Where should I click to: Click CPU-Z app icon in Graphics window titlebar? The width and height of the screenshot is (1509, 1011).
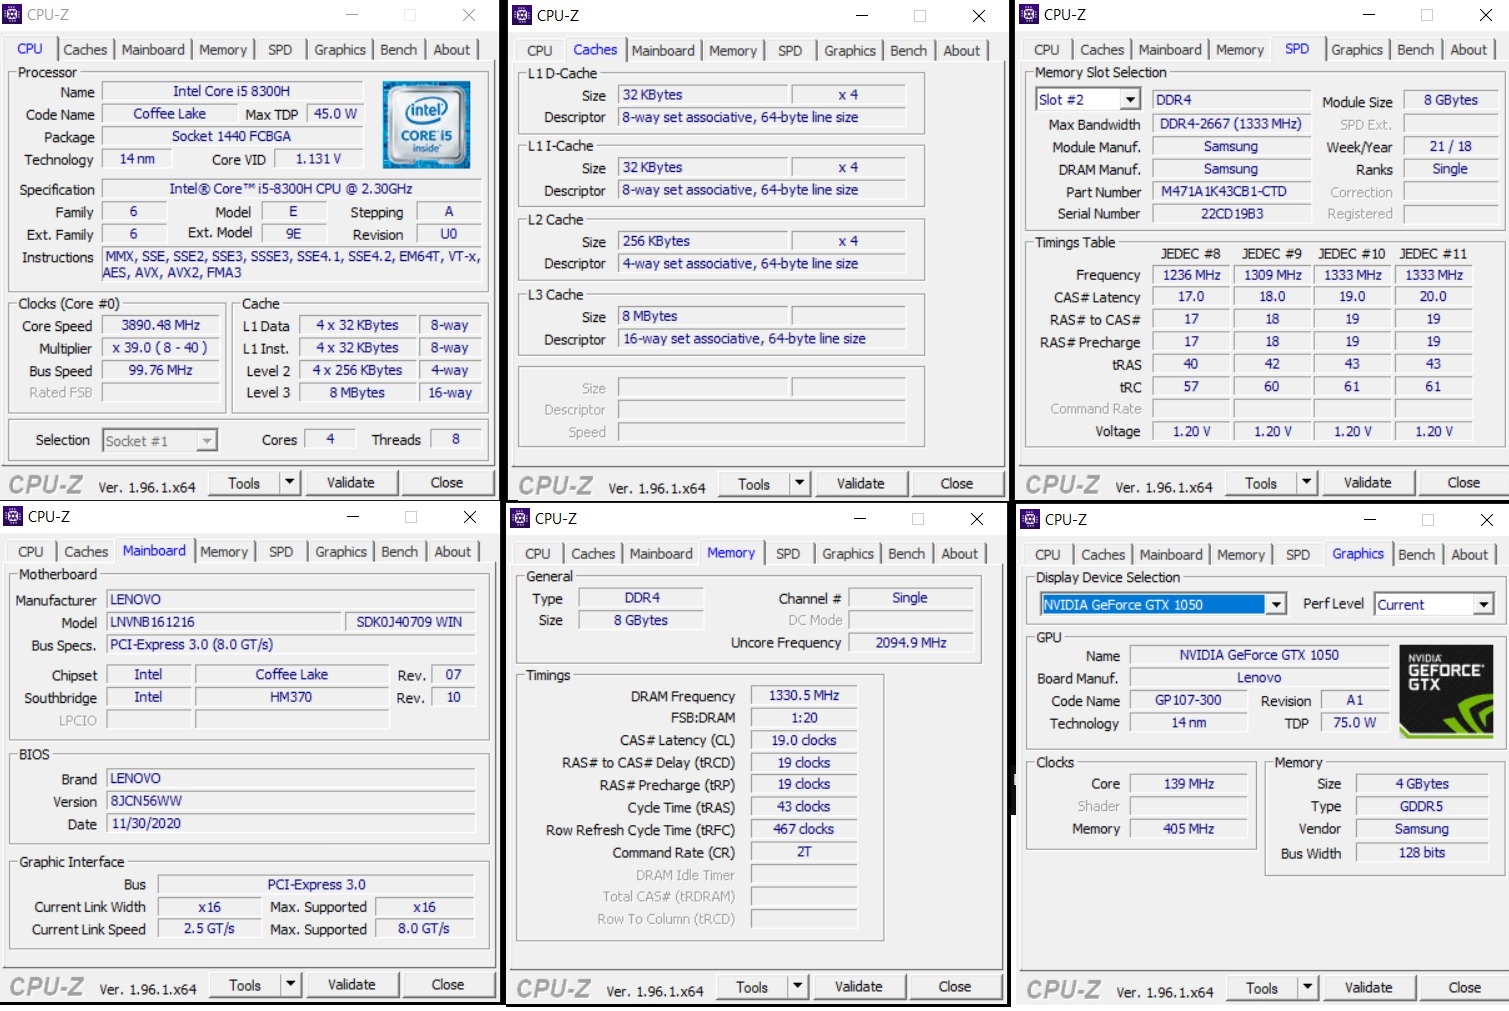tap(1030, 519)
